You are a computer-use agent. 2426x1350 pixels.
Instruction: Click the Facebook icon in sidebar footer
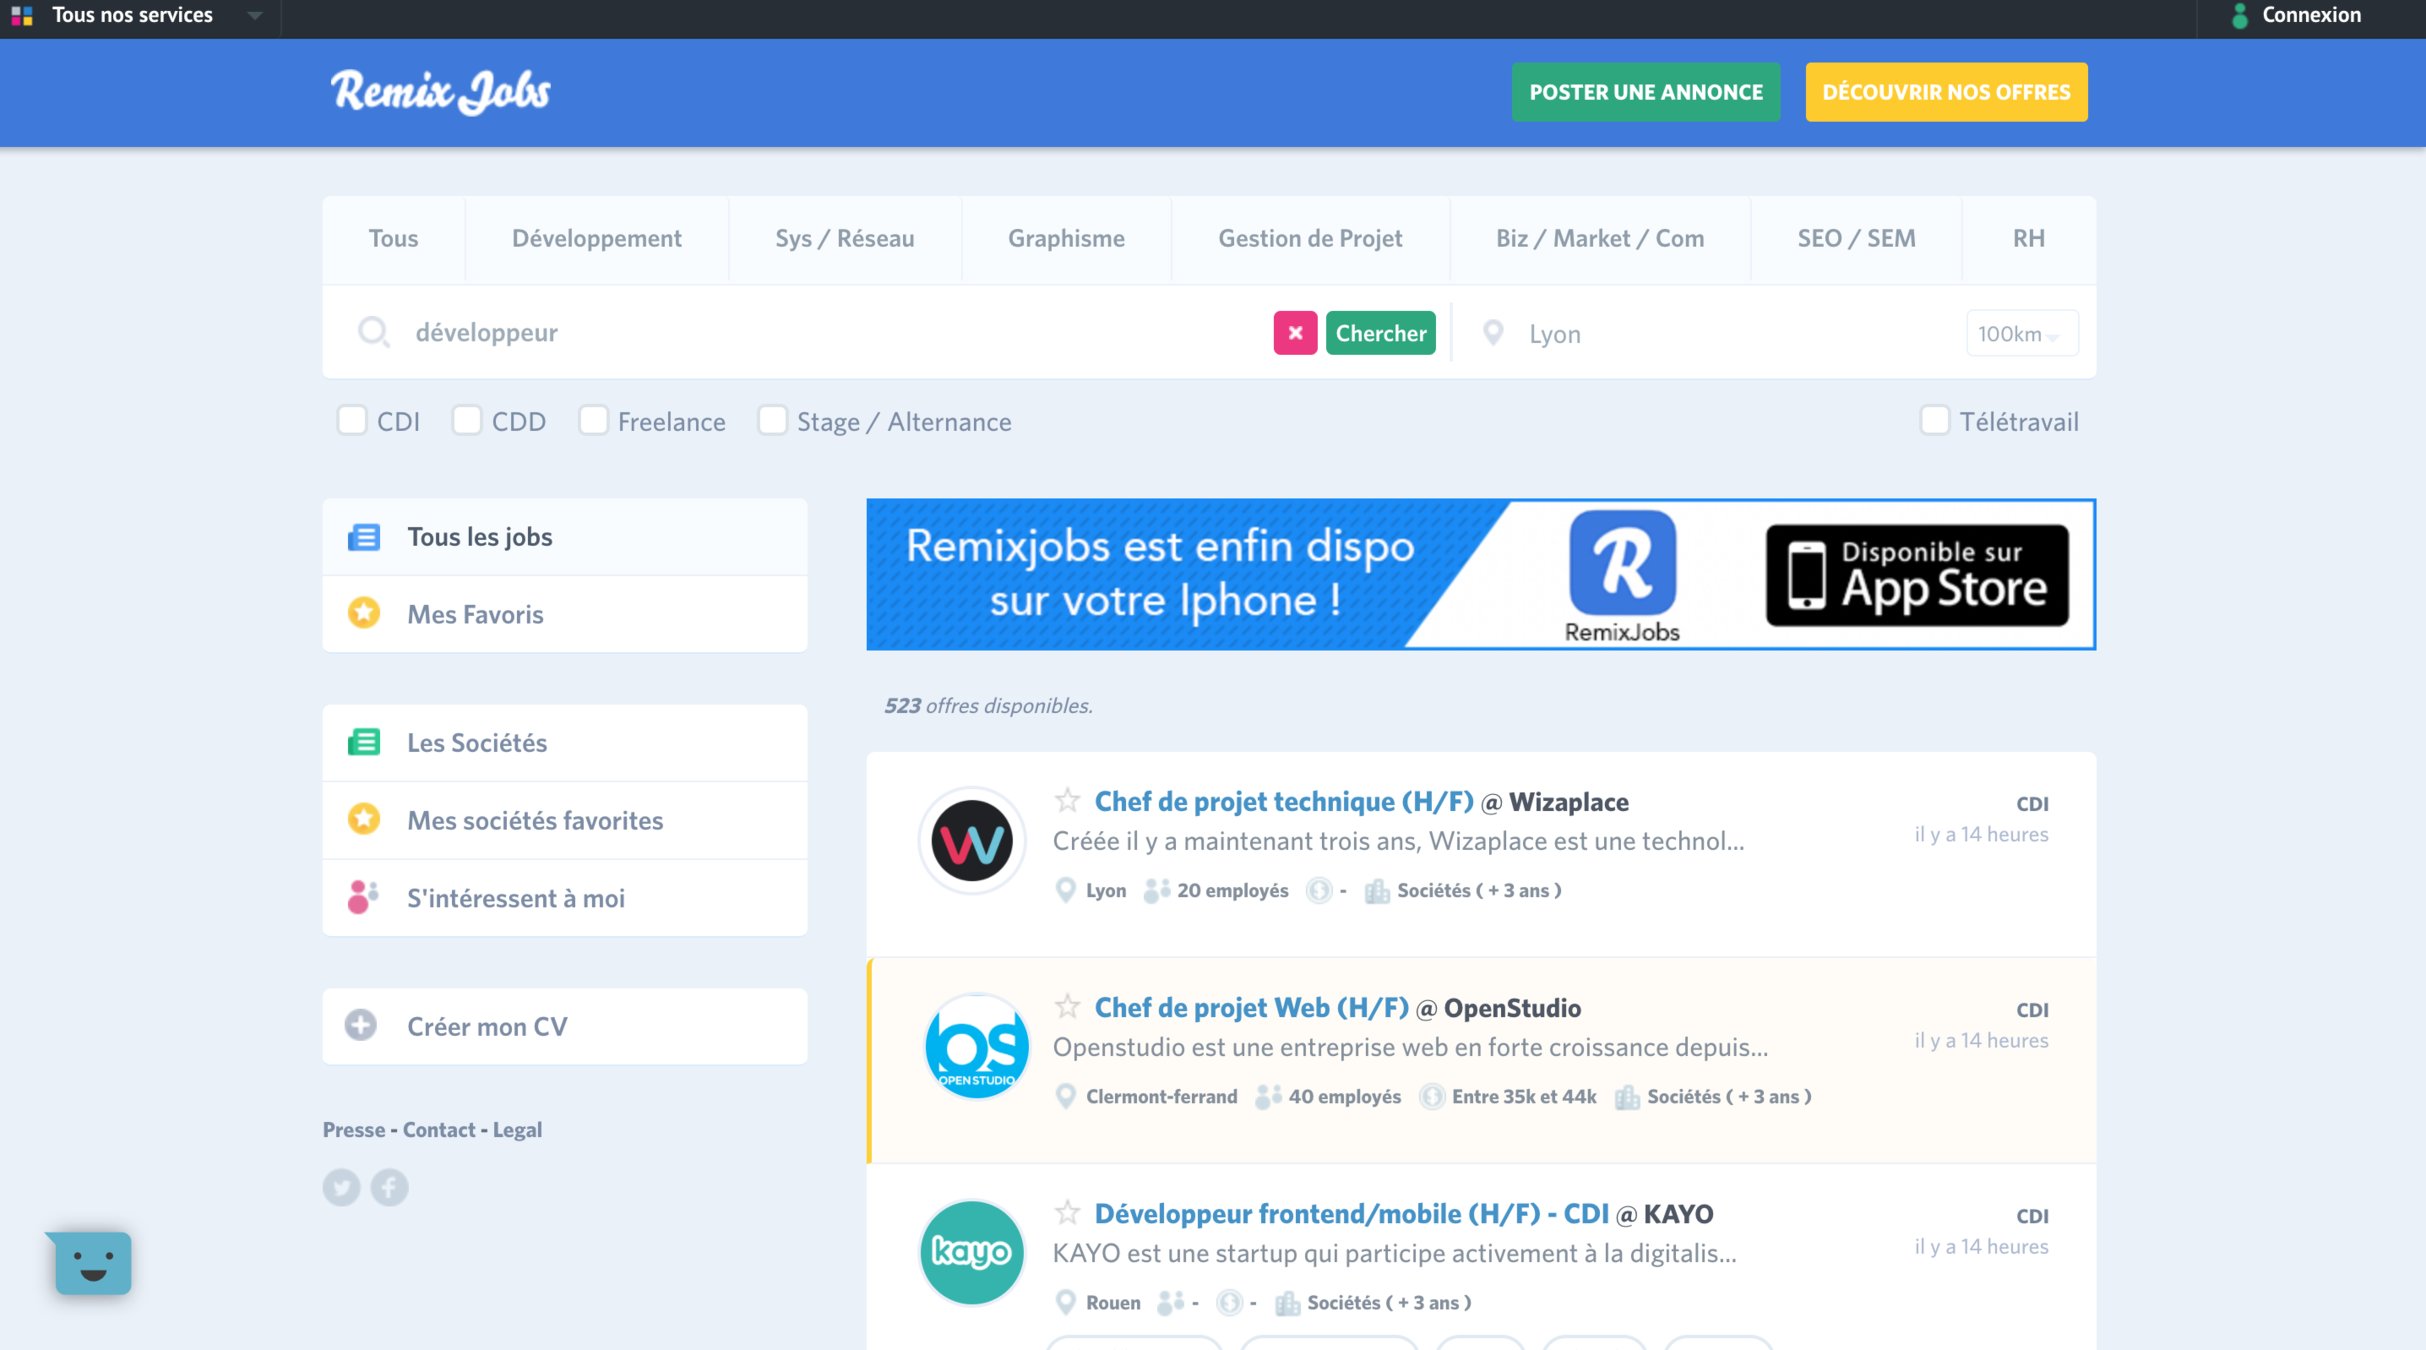tap(389, 1187)
